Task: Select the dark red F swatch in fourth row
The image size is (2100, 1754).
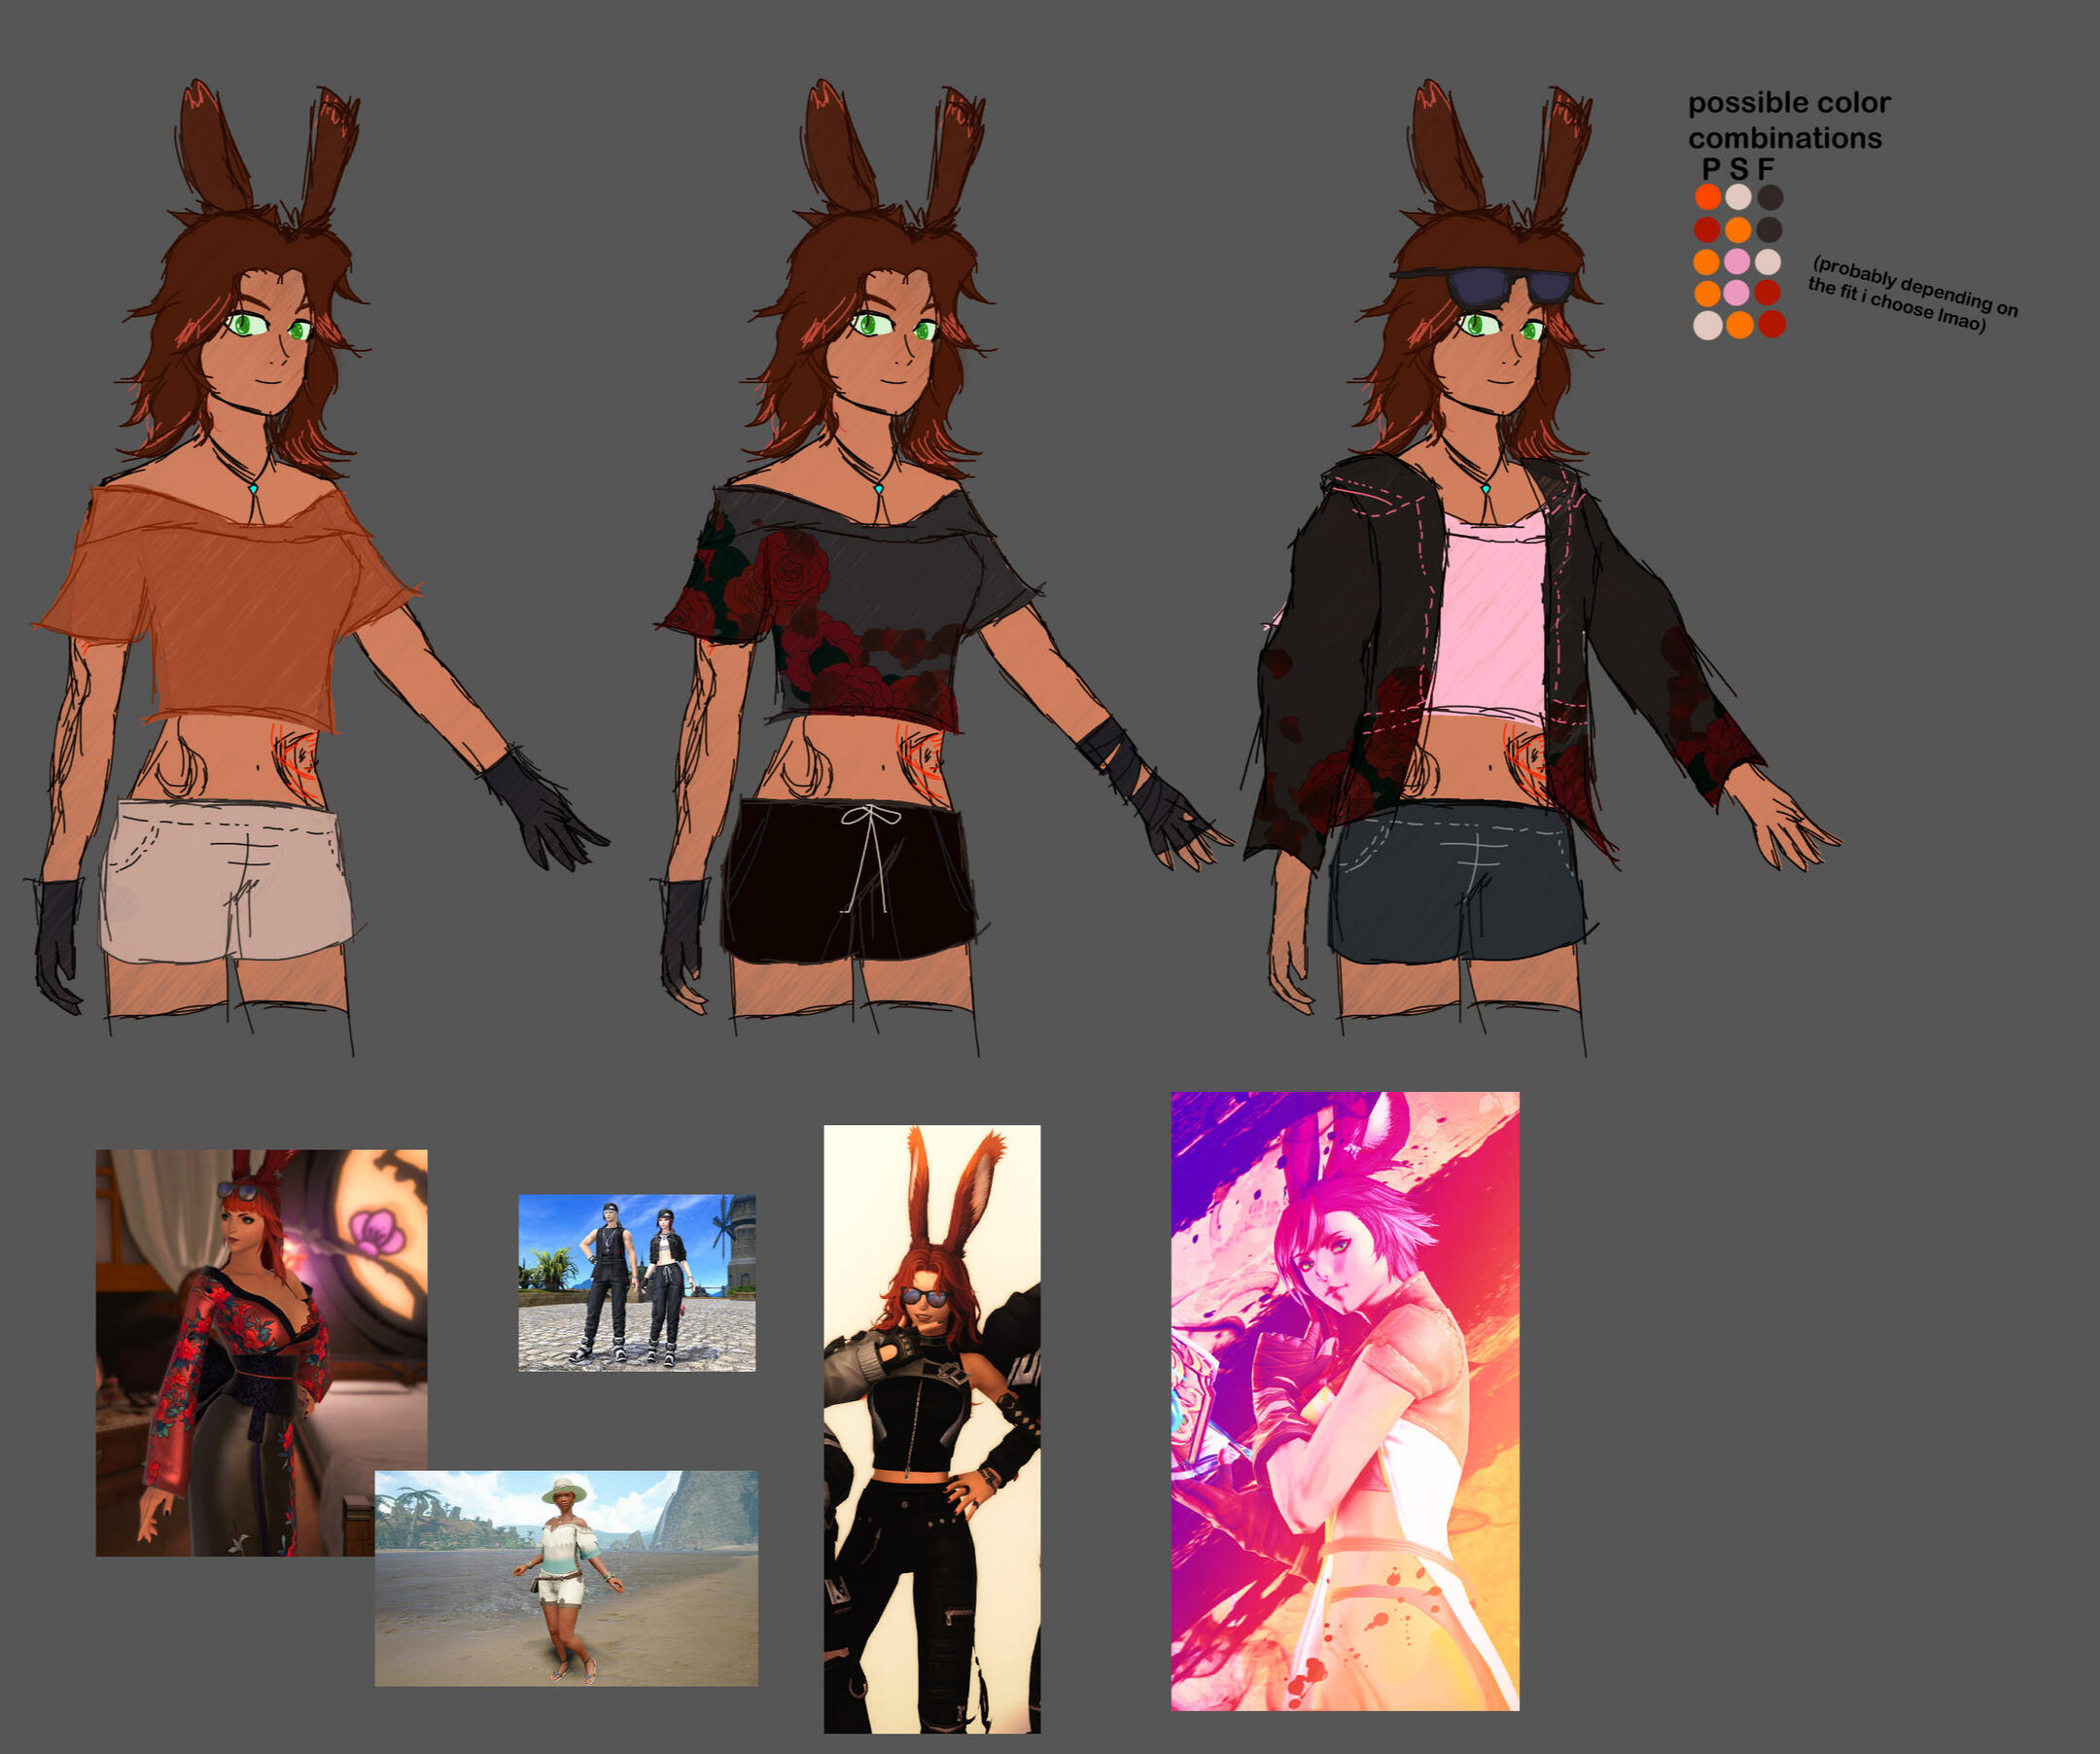Action: pos(1768,292)
